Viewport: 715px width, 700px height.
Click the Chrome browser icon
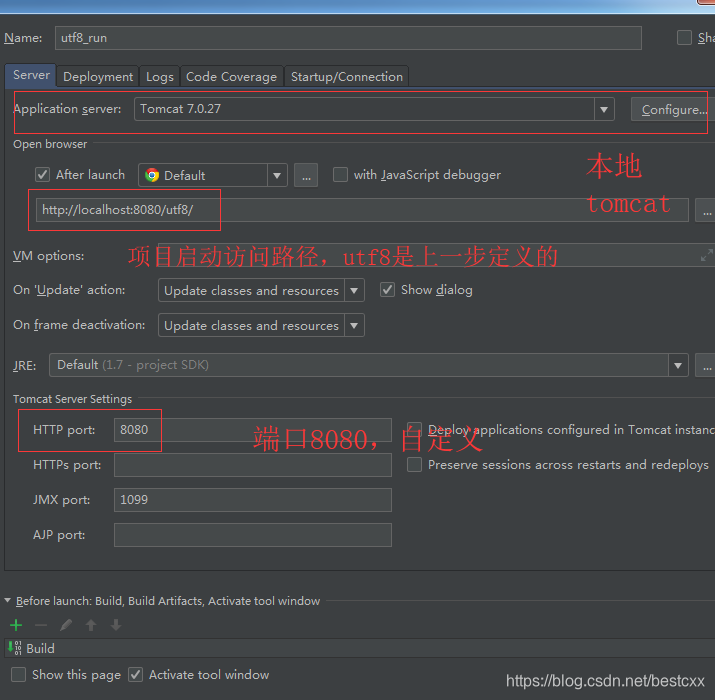coord(152,175)
